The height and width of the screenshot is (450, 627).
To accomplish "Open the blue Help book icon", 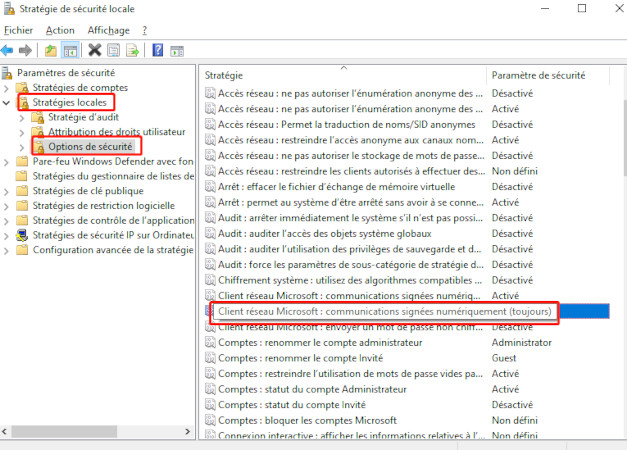I will pos(158,50).
